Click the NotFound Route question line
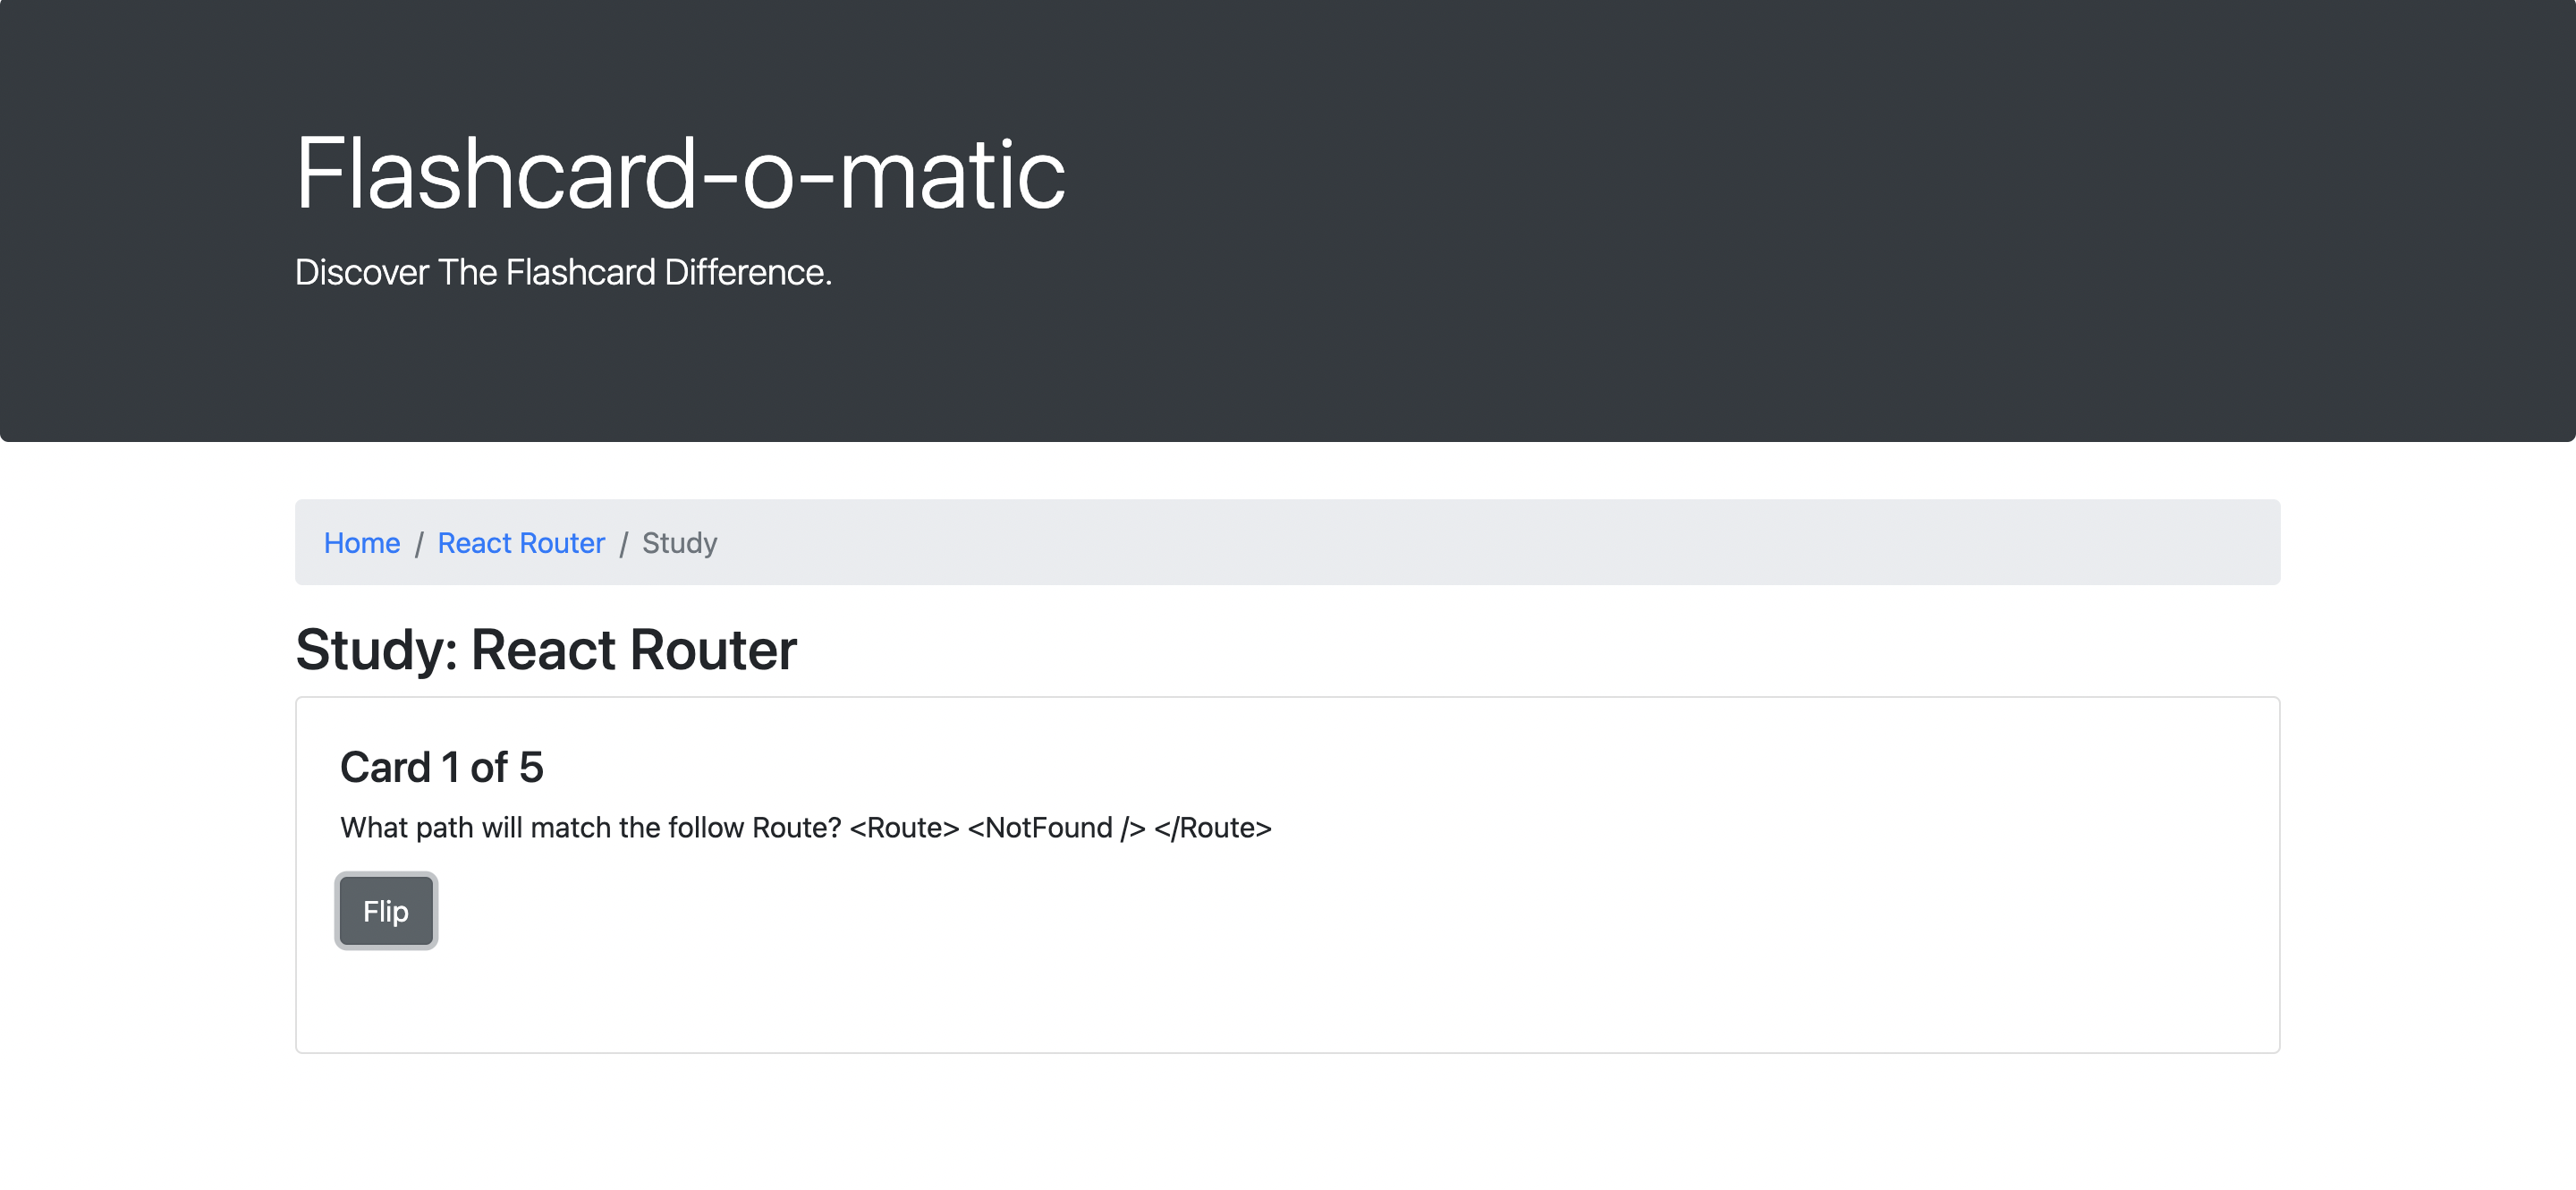Screen dimensions: 2576x1190 805,827
